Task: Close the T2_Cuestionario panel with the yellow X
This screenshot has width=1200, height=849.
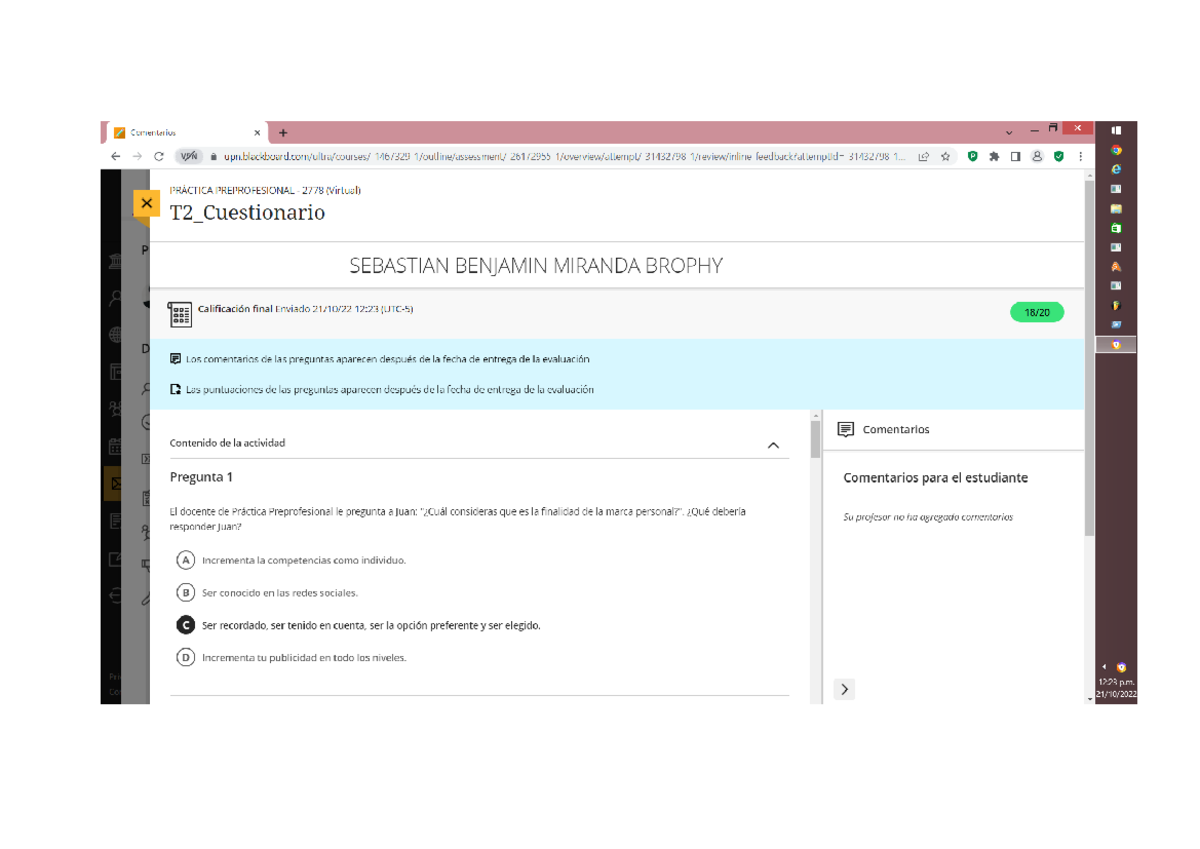Action: (x=146, y=204)
